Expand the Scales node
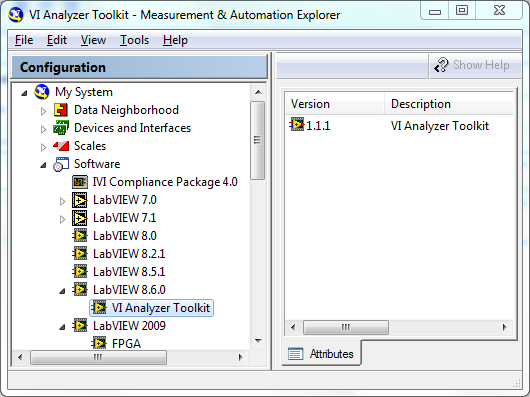The image size is (530, 397). tap(43, 147)
